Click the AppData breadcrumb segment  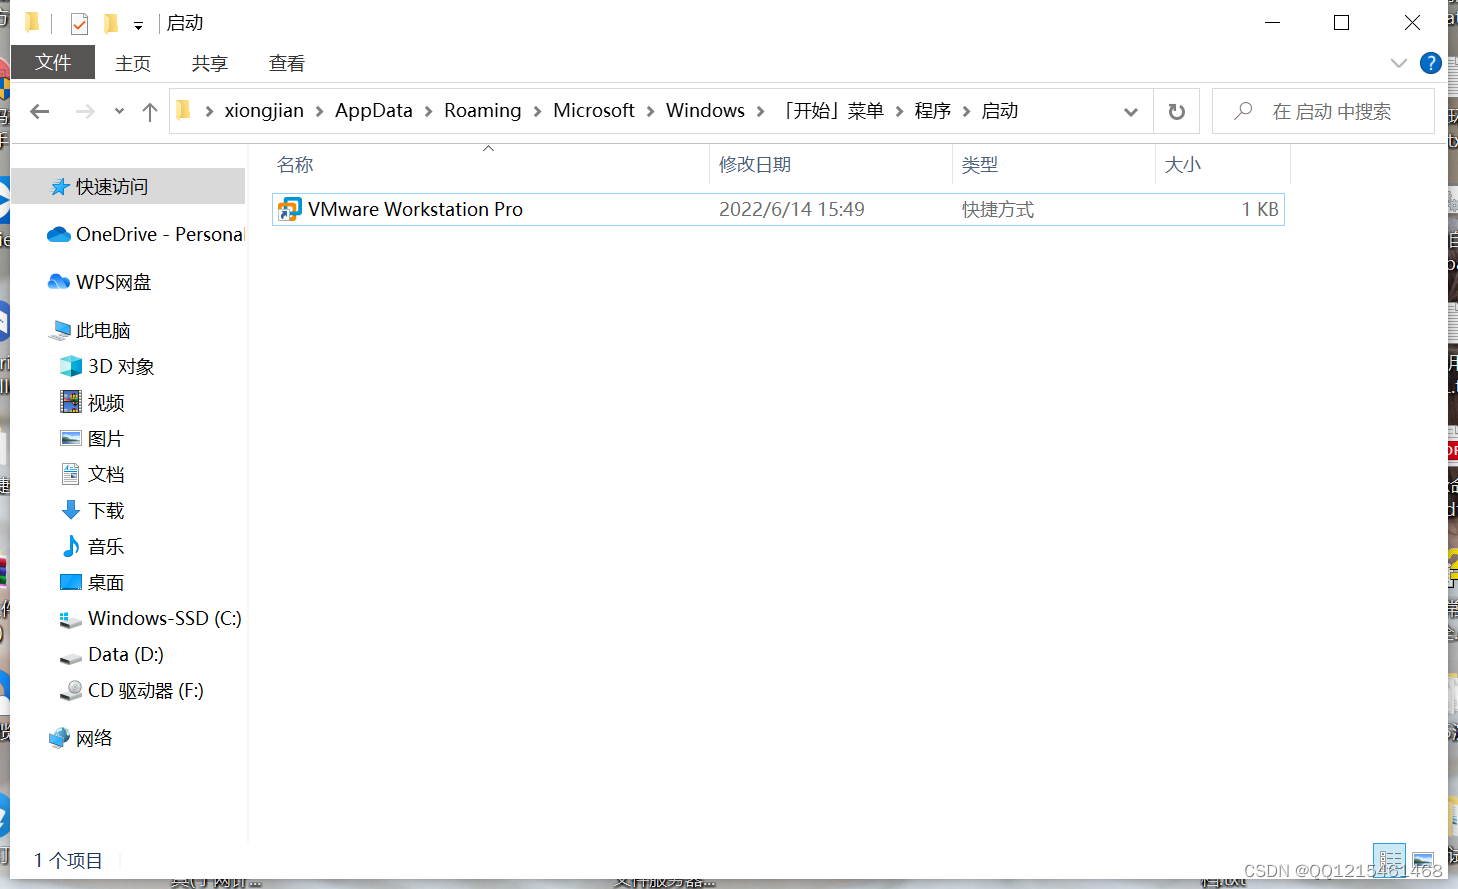(x=374, y=110)
